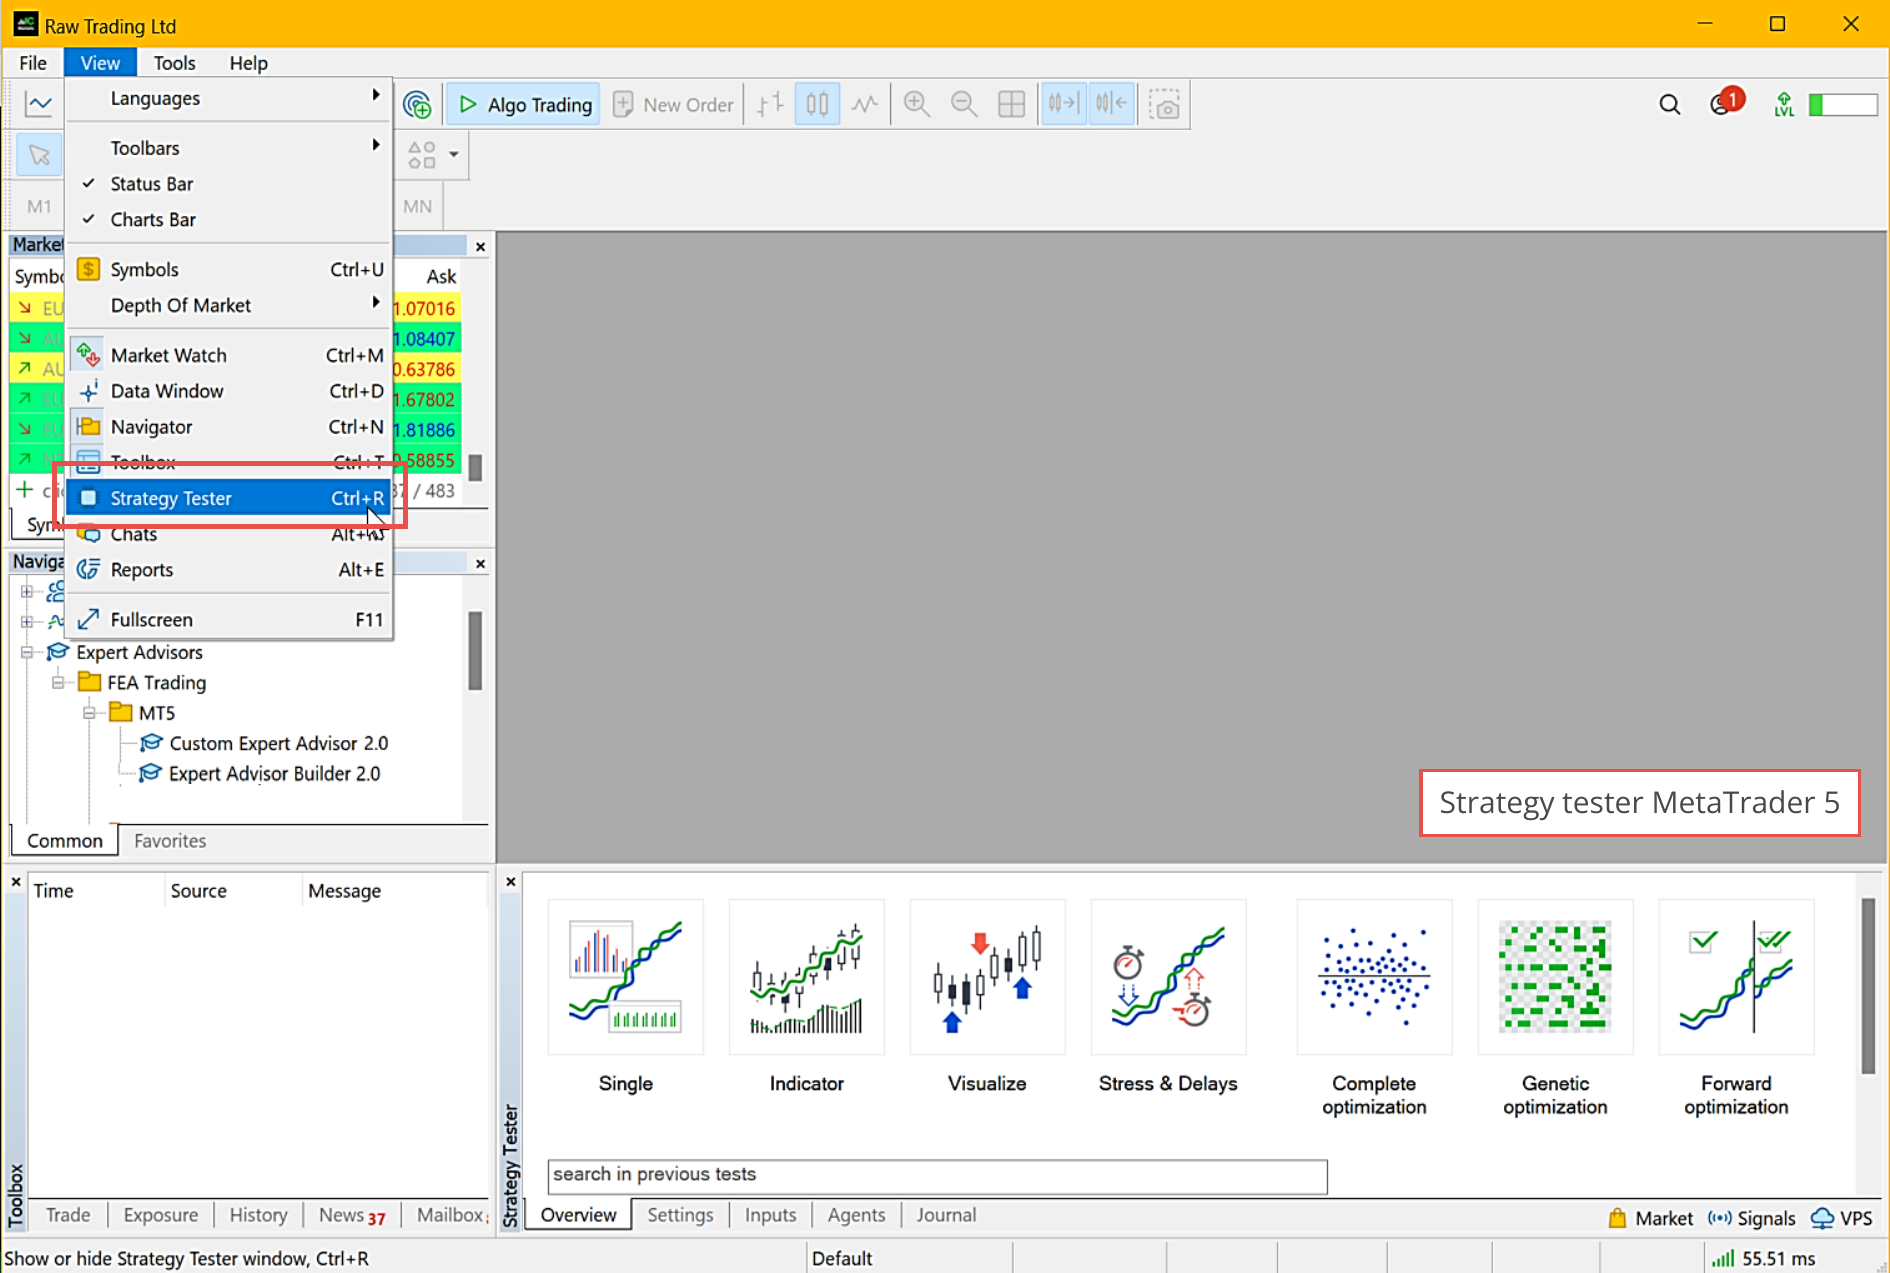
Task: Click the Complete optimization icon
Action: 1374,977
